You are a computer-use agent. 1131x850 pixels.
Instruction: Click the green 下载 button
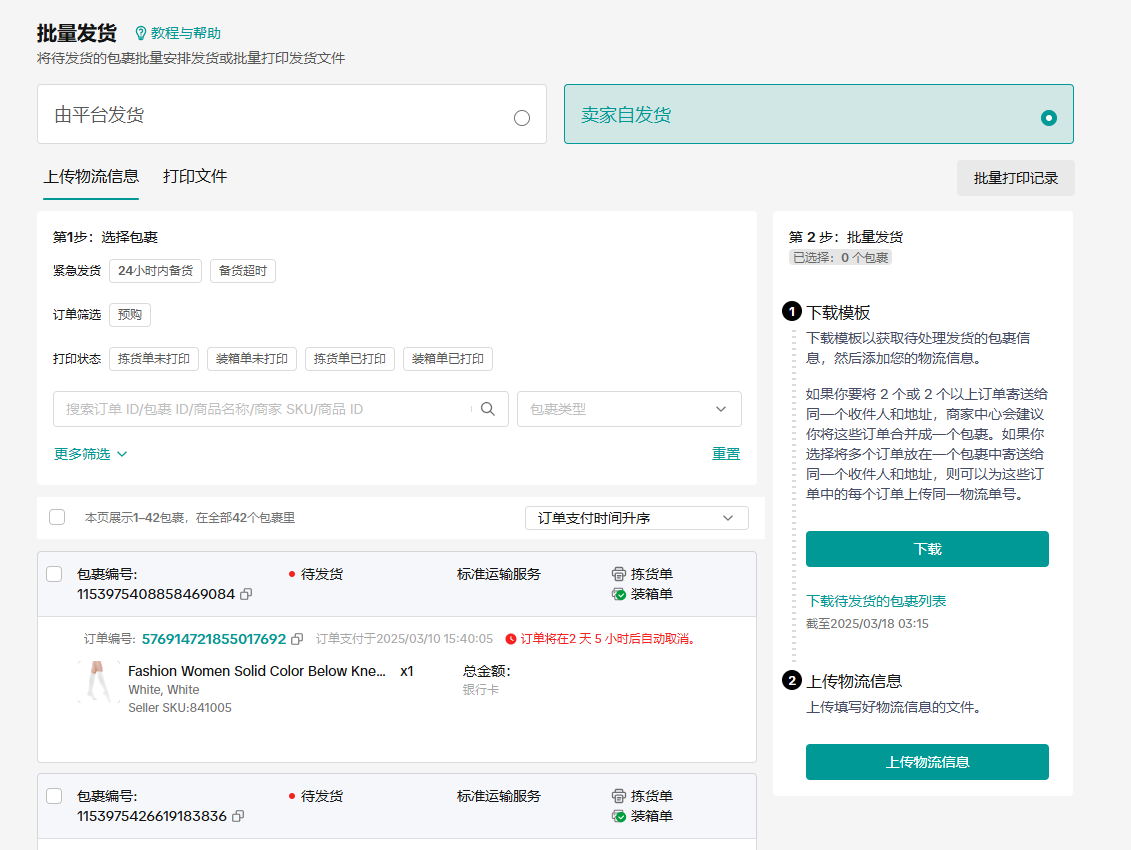click(927, 549)
